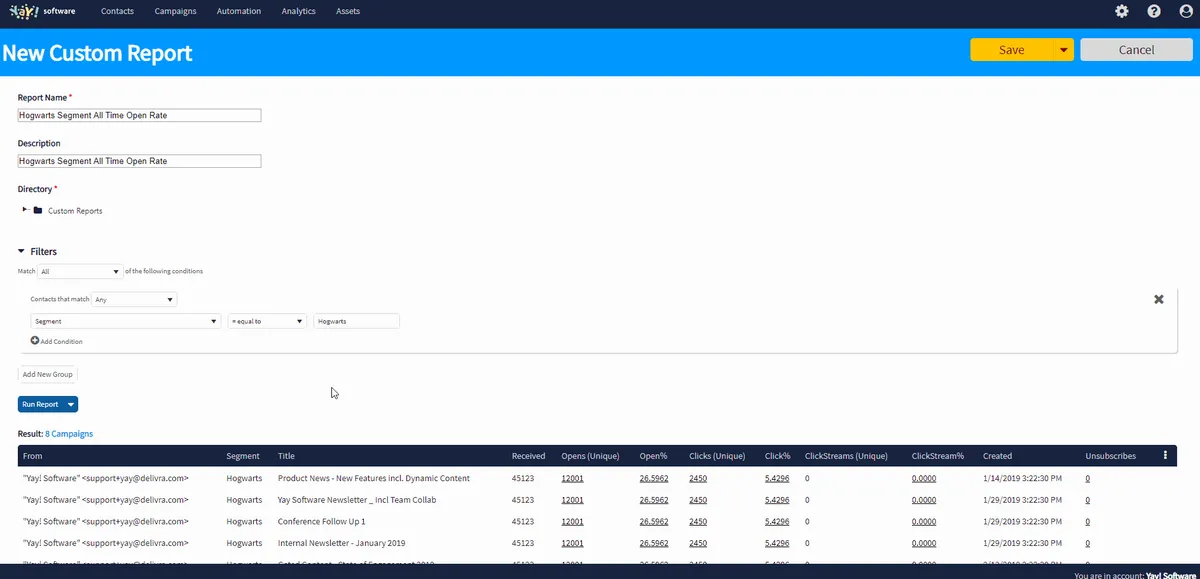Open the Run Report dropdown arrow
Viewport: 1200px width, 579px height.
point(71,404)
